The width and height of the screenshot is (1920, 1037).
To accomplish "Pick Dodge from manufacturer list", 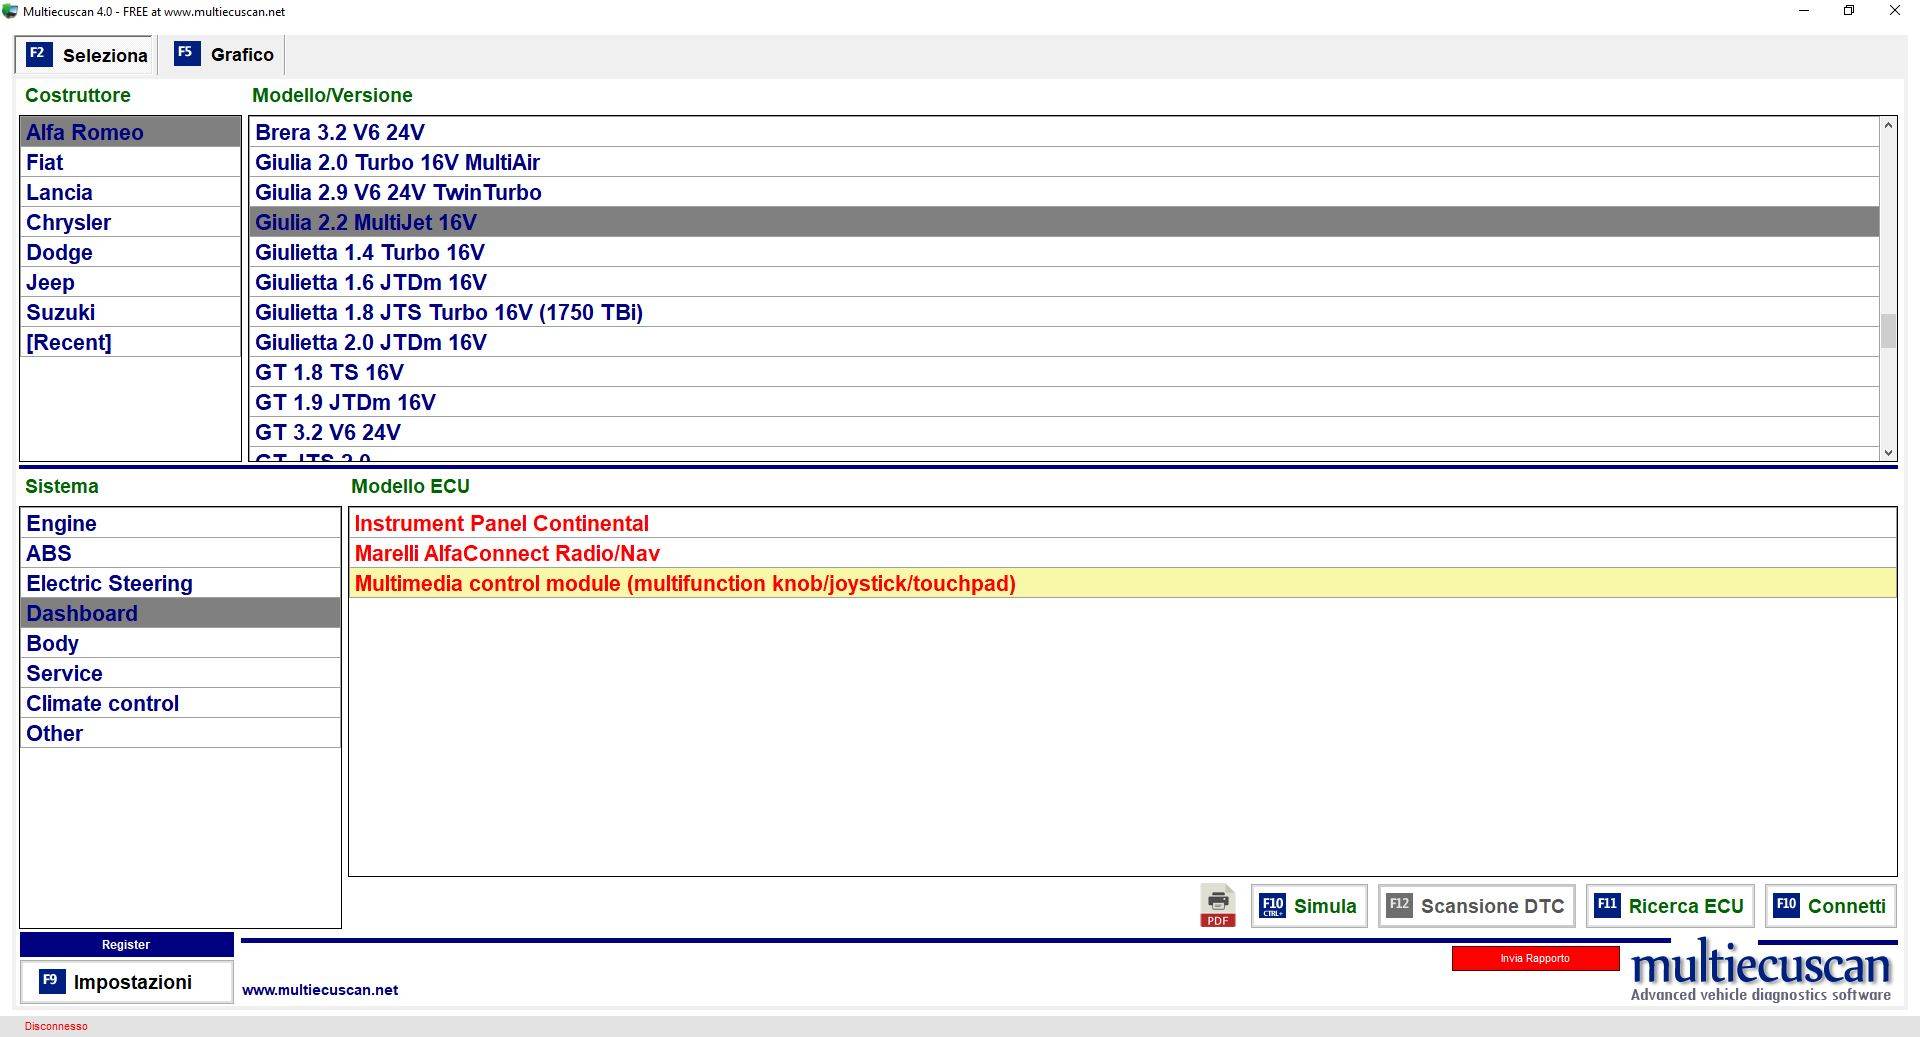I will [130, 252].
